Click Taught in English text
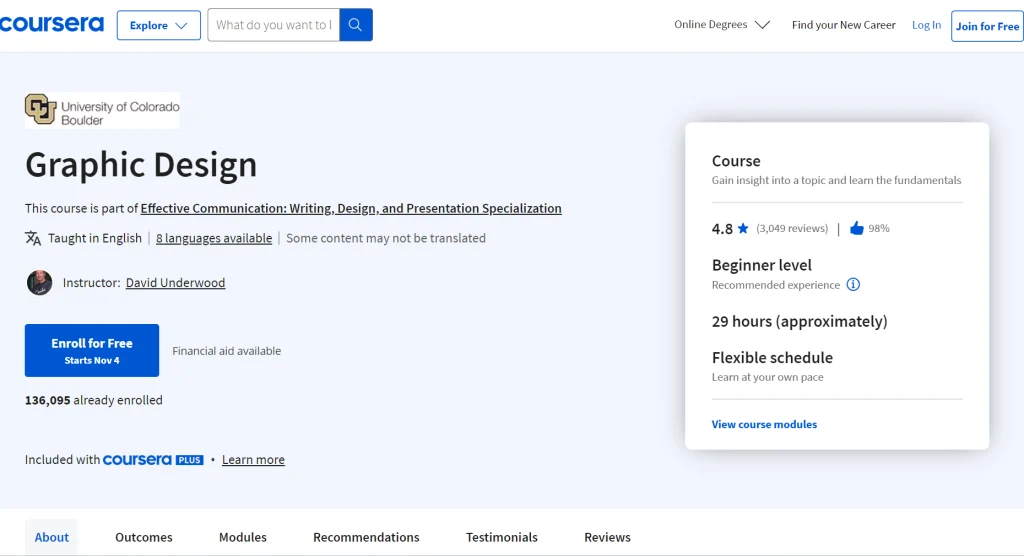Screen dimensions: 1024x556 pos(95,238)
